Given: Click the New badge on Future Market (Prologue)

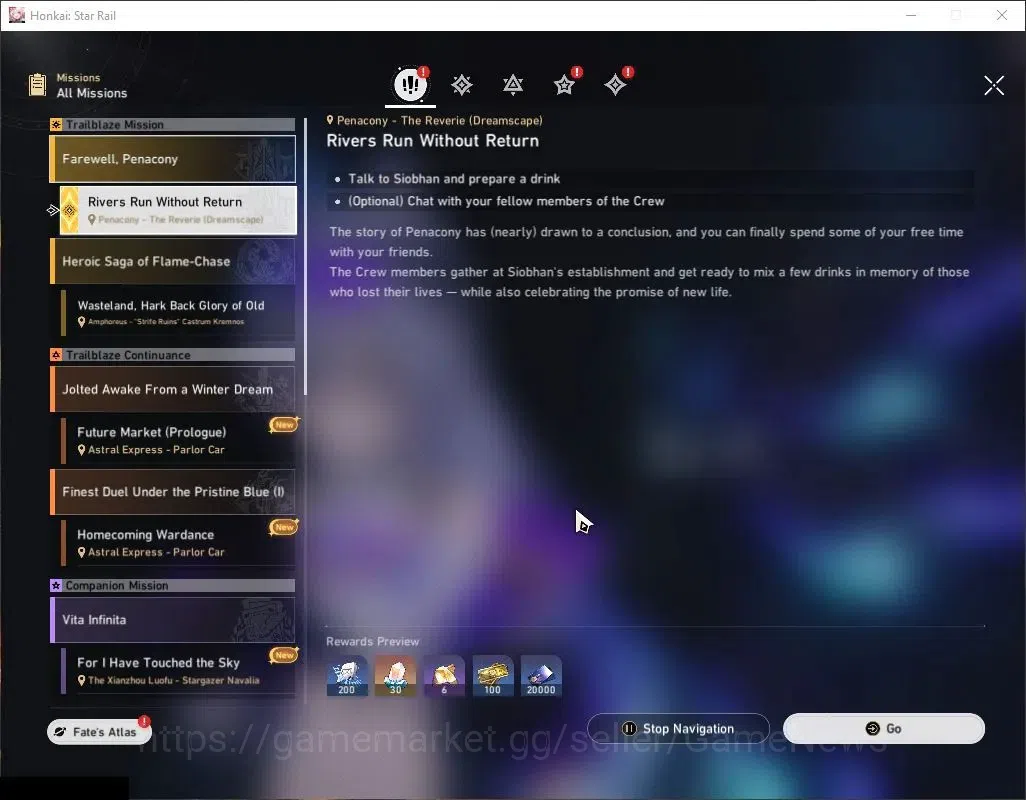Looking at the screenshot, I should pyautogui.click(x=284, y=425).
